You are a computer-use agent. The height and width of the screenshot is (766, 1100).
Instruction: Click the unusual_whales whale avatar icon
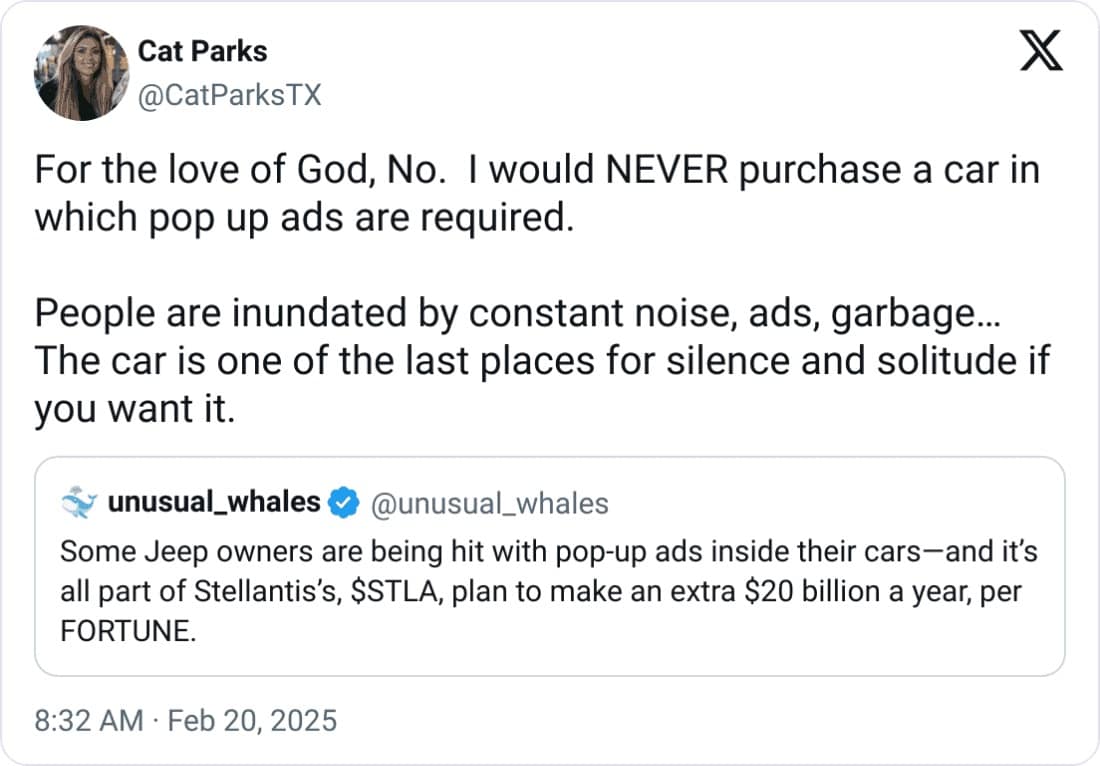(78, 503)
